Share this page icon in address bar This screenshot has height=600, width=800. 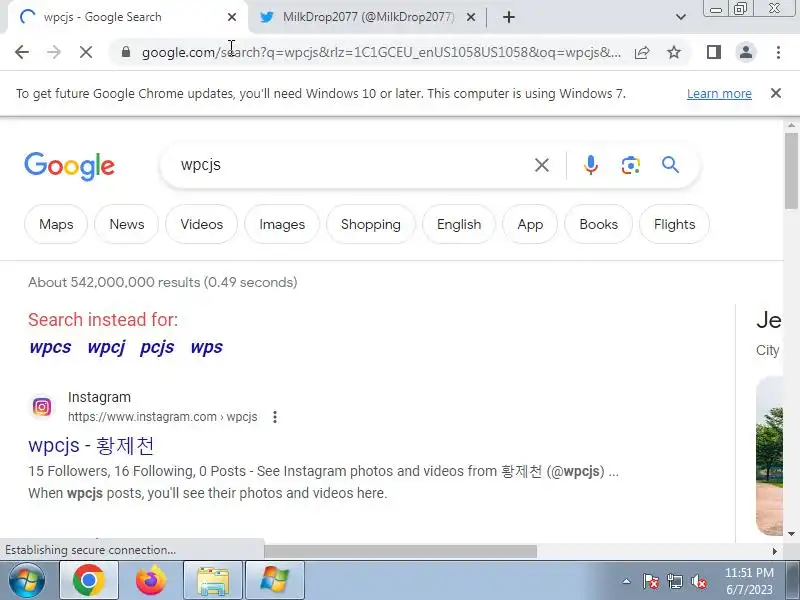point(642,52)
